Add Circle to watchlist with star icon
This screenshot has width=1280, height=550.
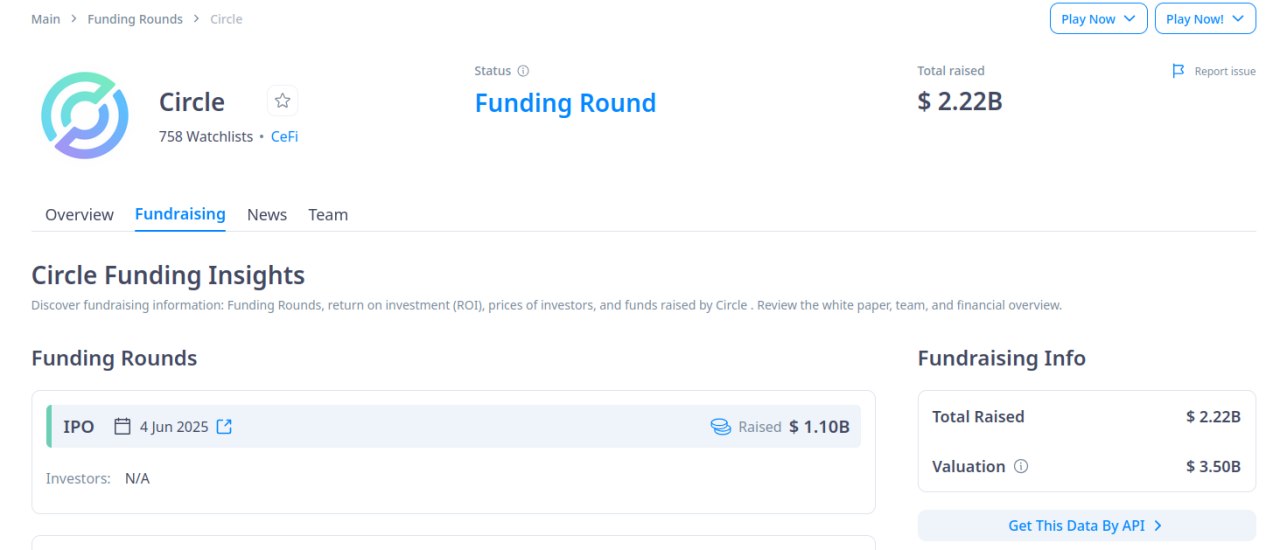[x=283, y=101]
